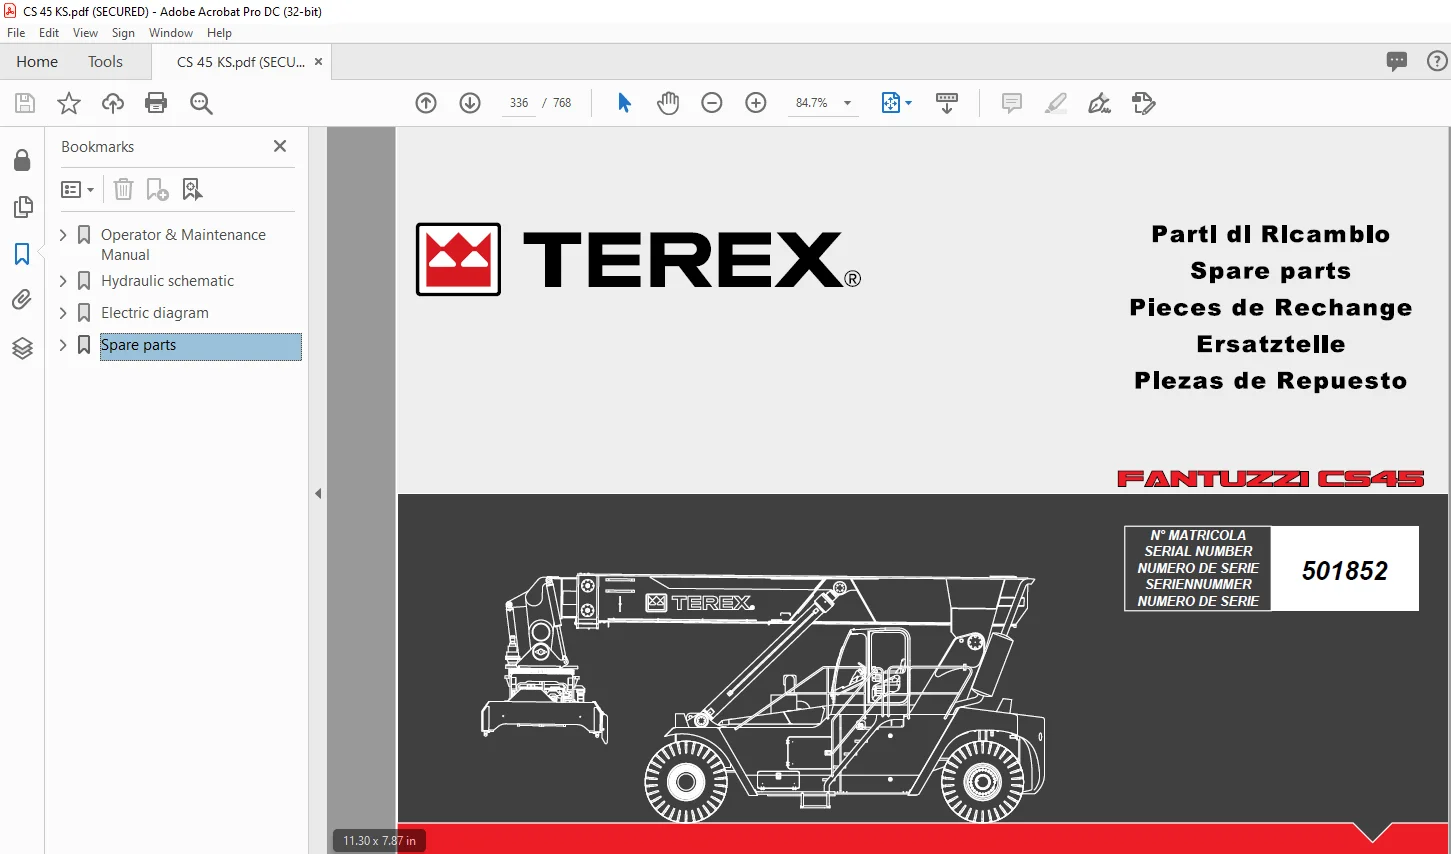Switch to the Tools tab
The width and height of the screenshot is (1451, 854).
pyautogui.click(x=105, y=62)
